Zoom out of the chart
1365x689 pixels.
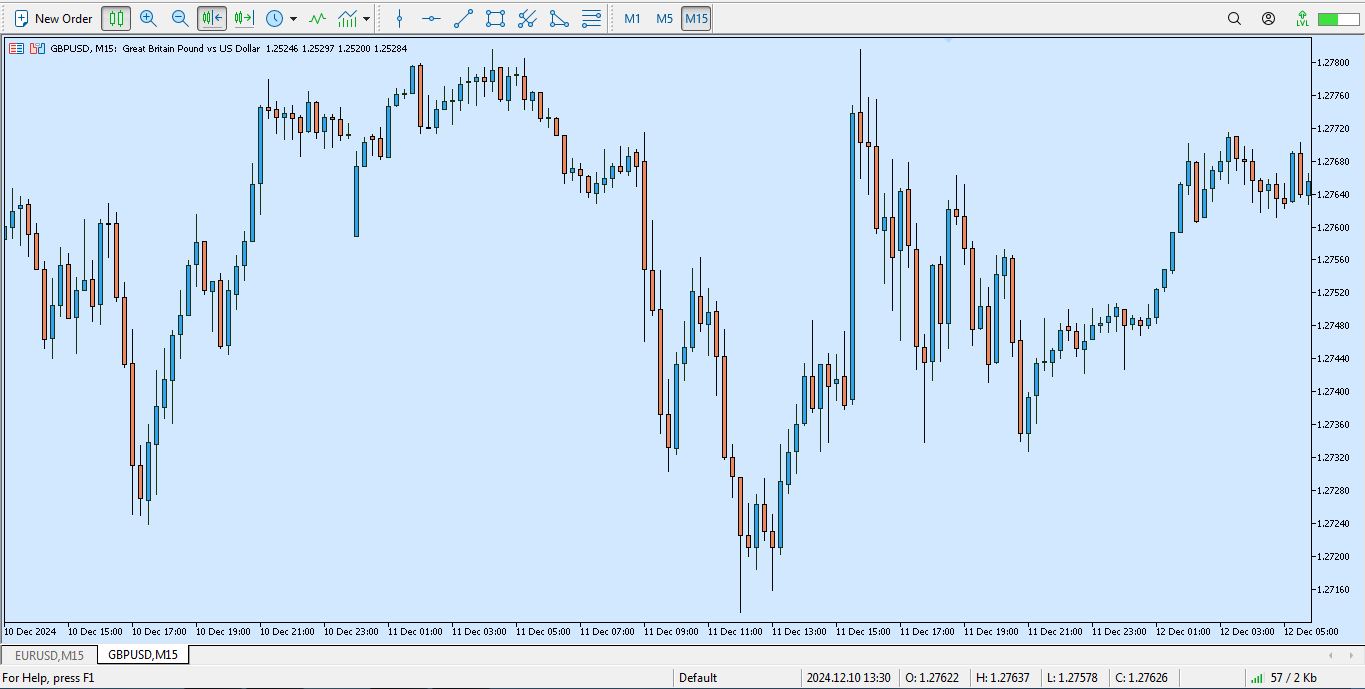180,18
